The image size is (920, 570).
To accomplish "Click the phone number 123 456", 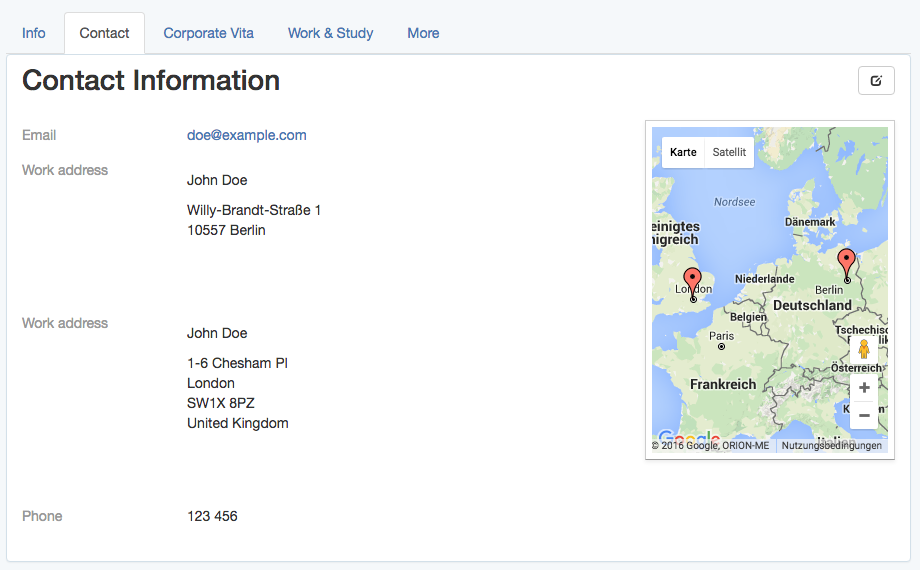I will (x=212, y=516).
